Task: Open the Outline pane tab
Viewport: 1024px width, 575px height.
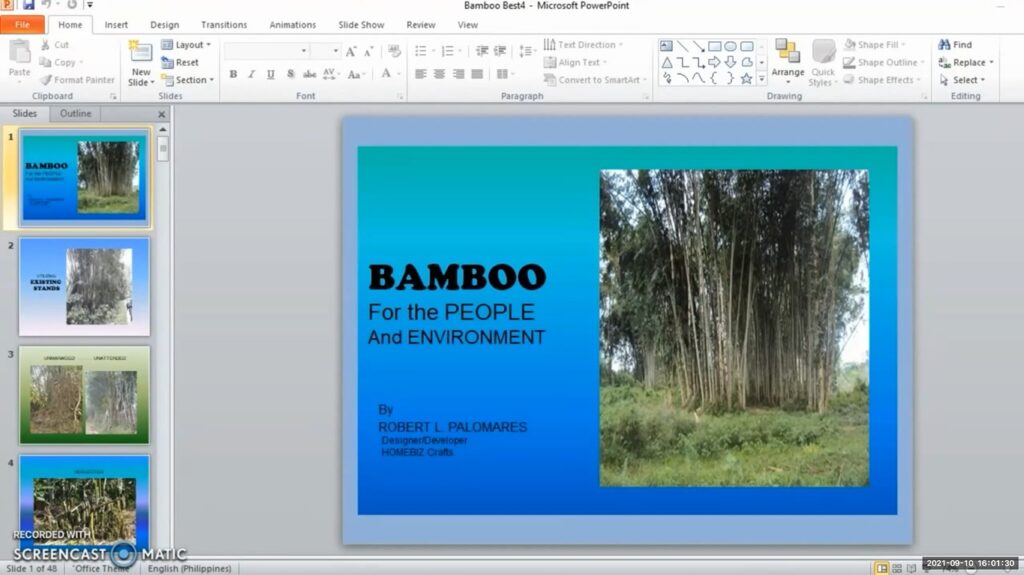Action: pyautogui.click(x=76, y=114)
